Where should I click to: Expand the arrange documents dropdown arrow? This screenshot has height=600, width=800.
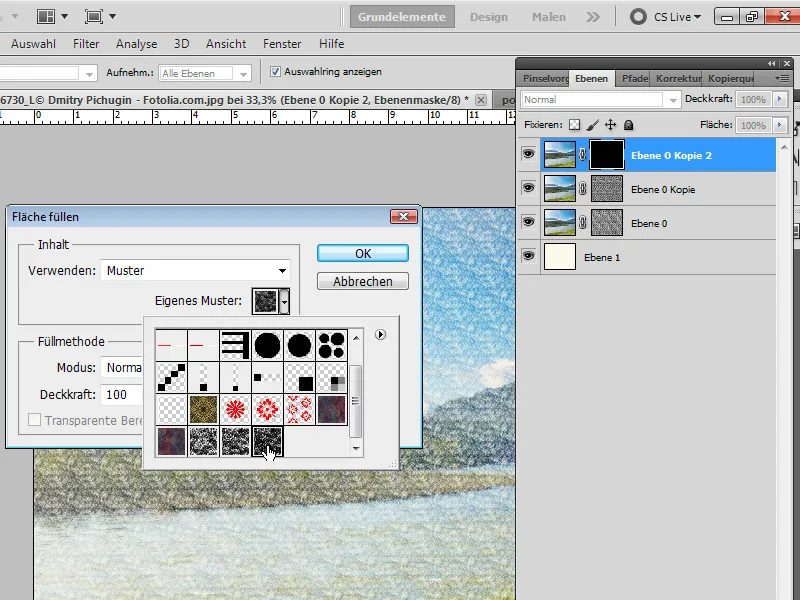point(64,16)
